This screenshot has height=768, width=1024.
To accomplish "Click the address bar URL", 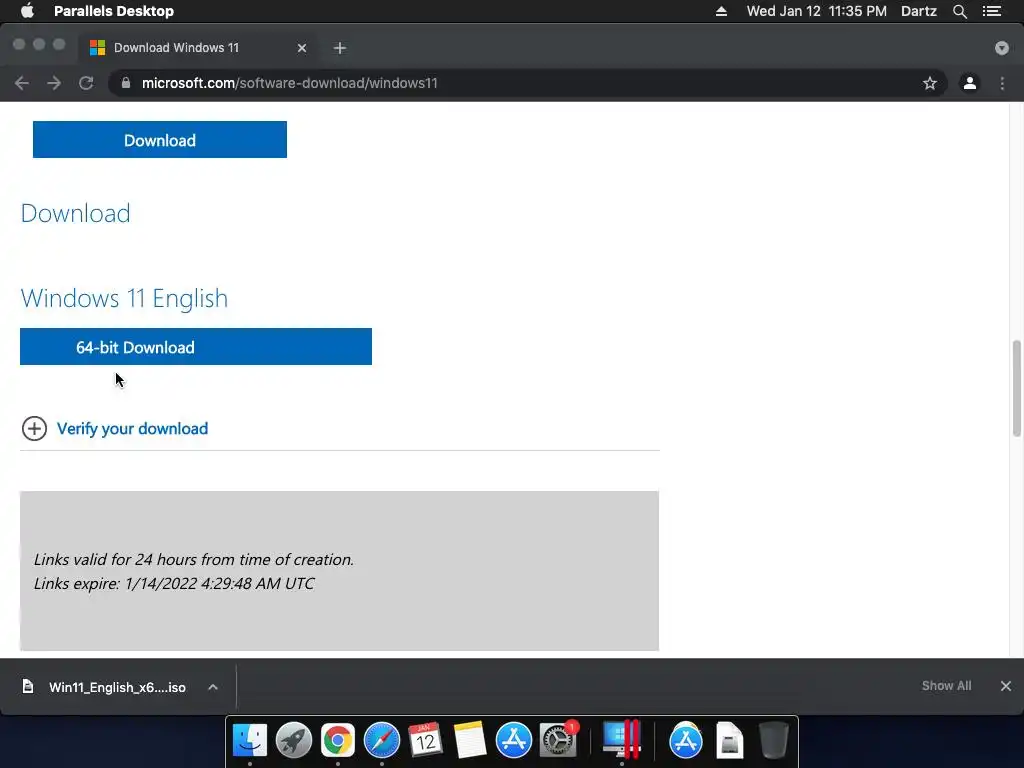I will pyautogui.click(x=289, y=83).
